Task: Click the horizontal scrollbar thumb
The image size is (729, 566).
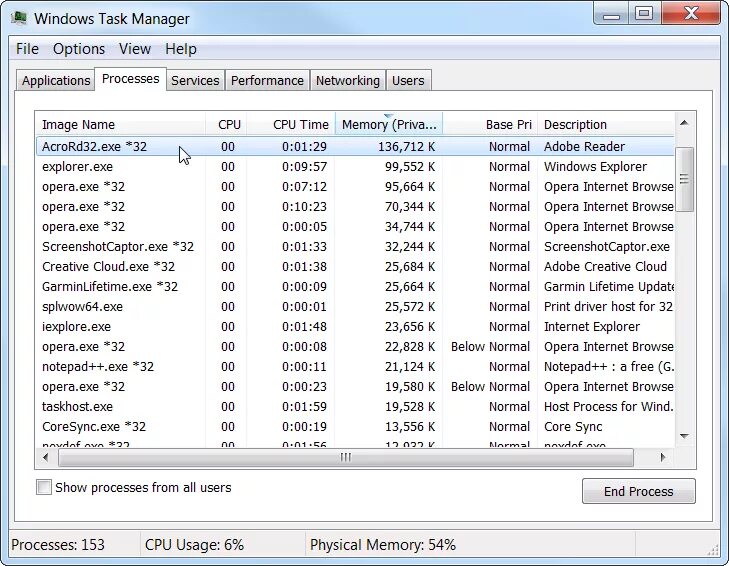Action: 345,457
